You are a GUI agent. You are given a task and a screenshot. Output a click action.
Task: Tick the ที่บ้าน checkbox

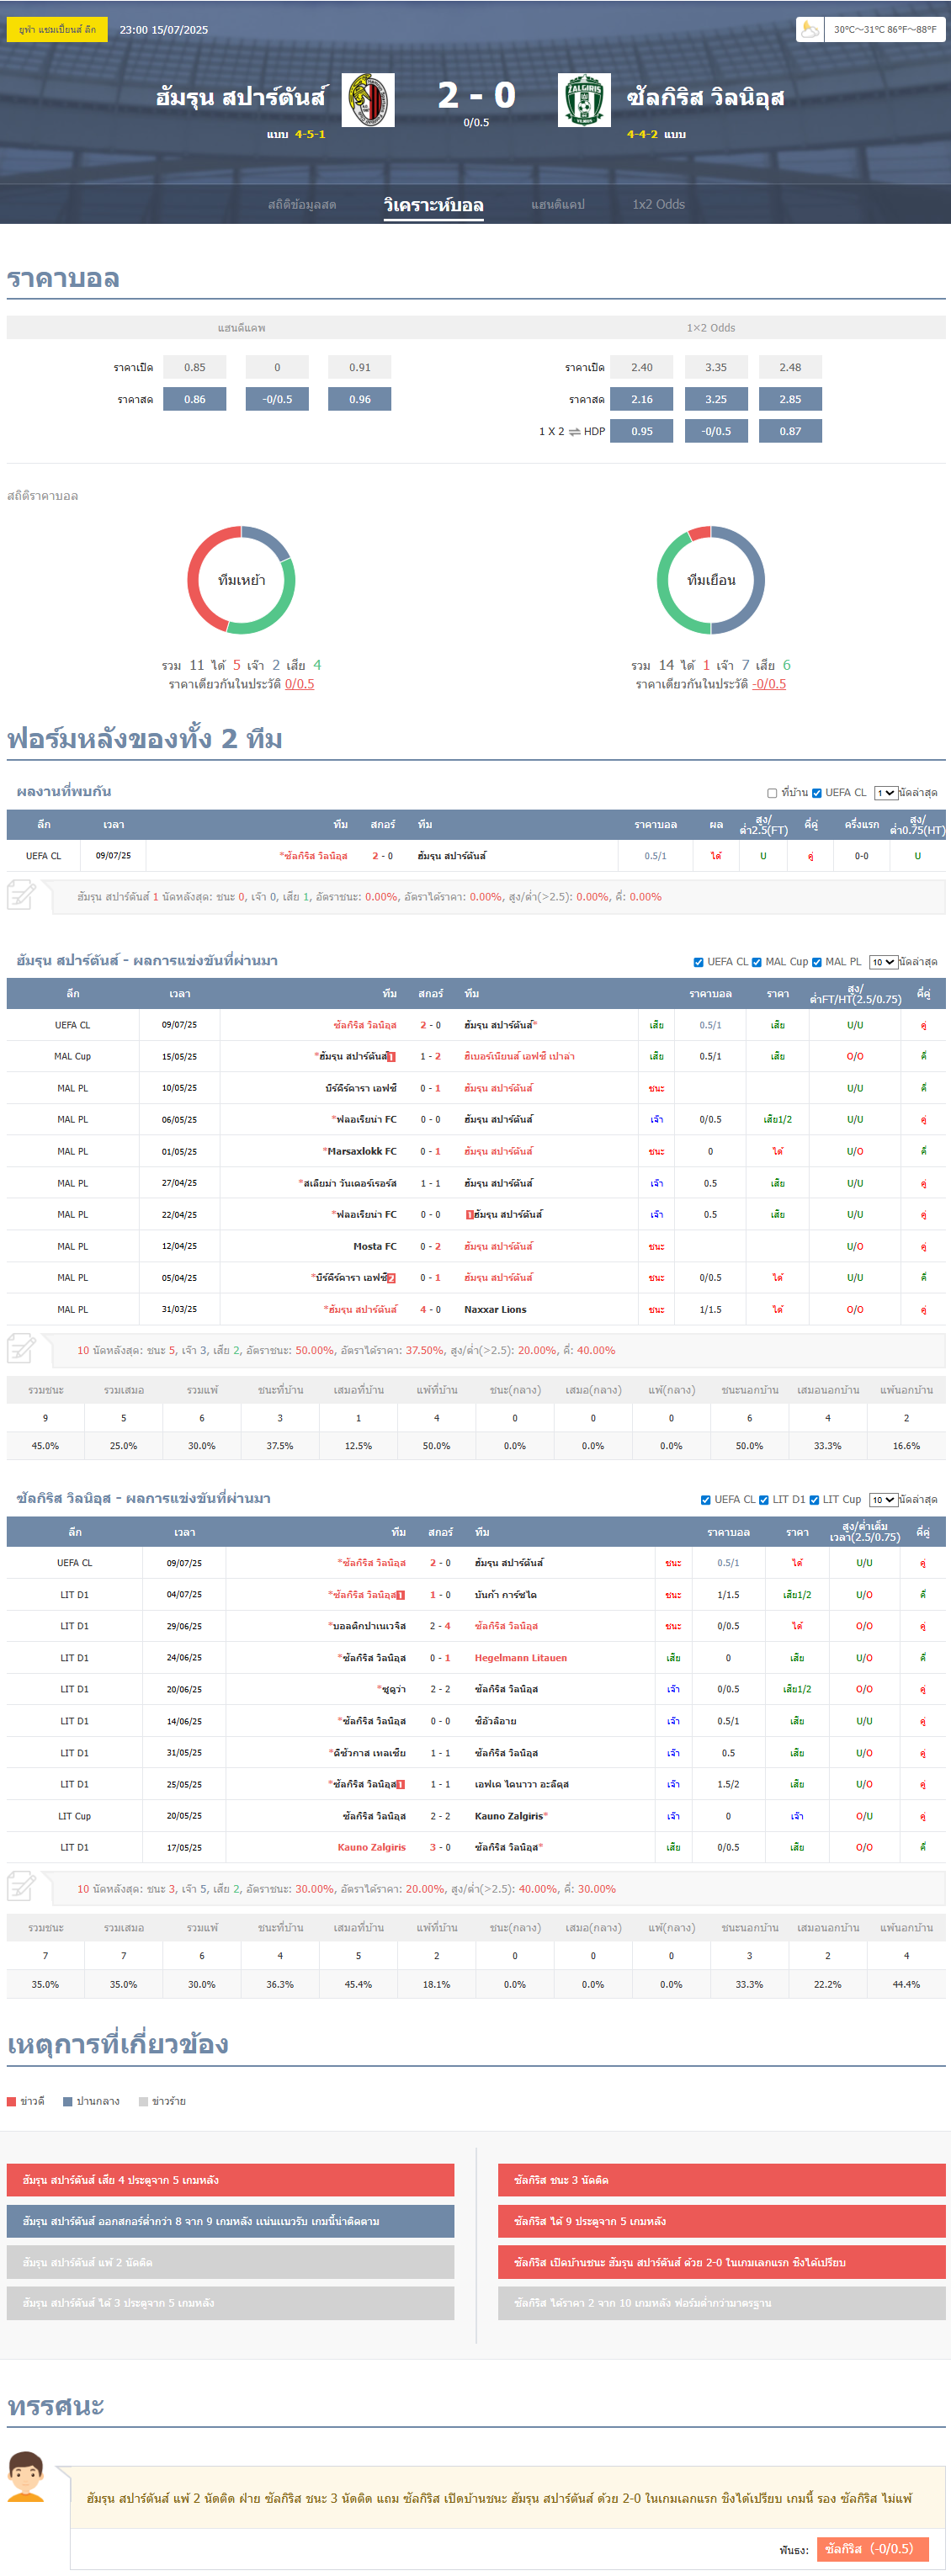point(772,793)
